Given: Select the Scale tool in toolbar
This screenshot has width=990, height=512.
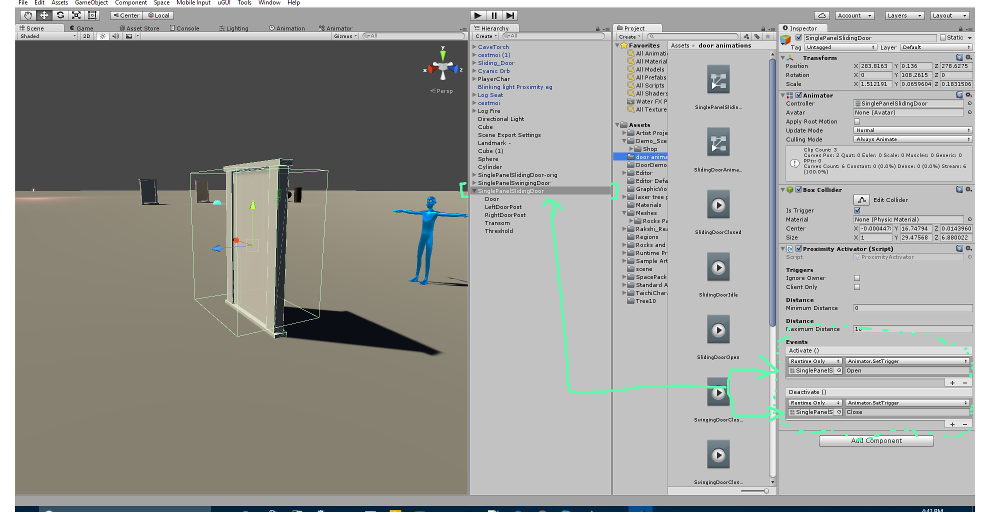Looking at the screenshot, I should coord(76,15).
